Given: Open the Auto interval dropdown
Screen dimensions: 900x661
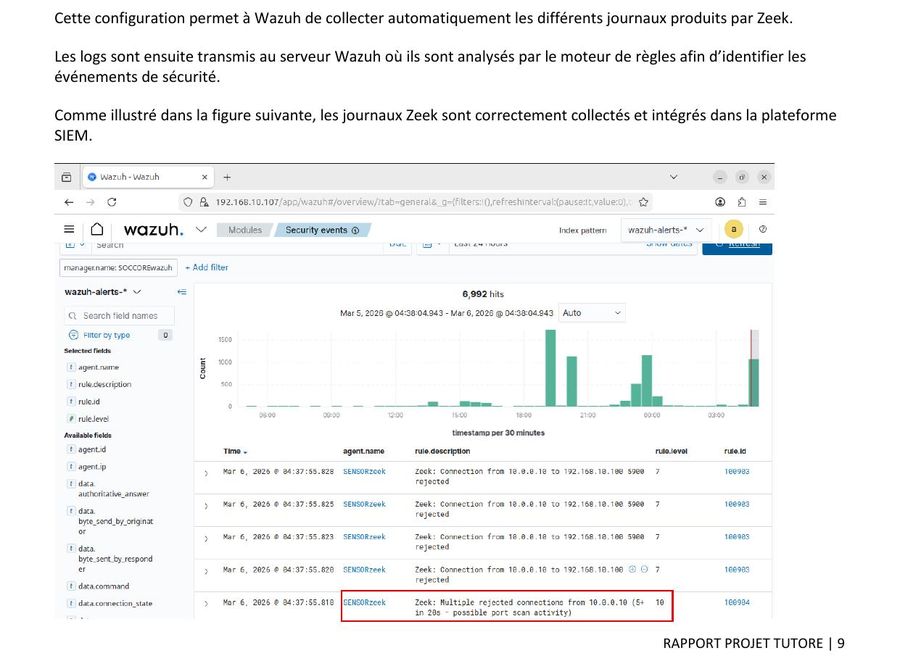Looking at the screenshot, I should pos(592,313).
